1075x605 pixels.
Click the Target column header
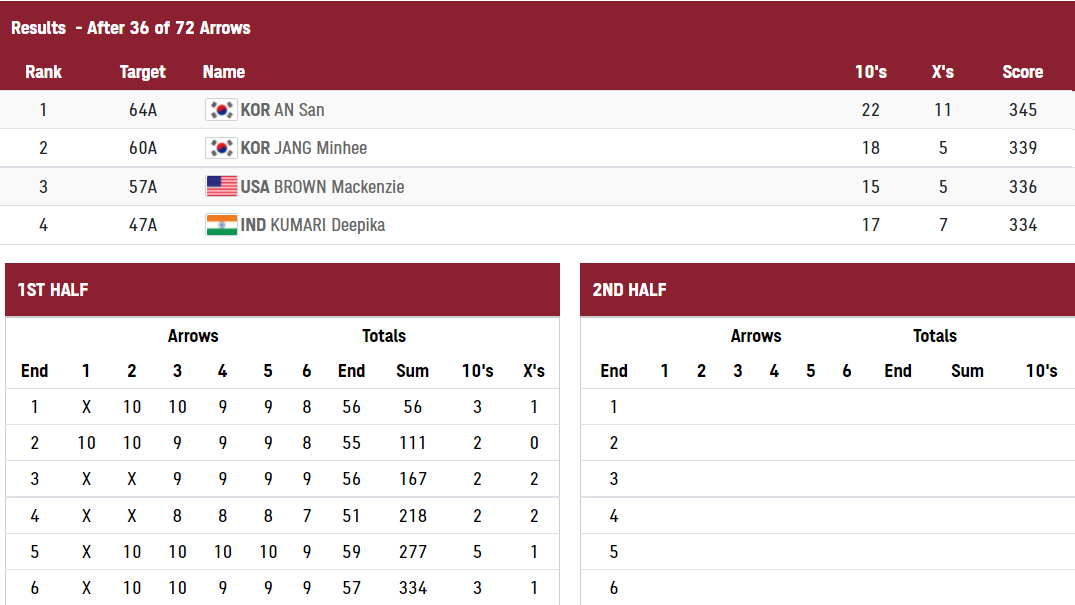point(143,72)
